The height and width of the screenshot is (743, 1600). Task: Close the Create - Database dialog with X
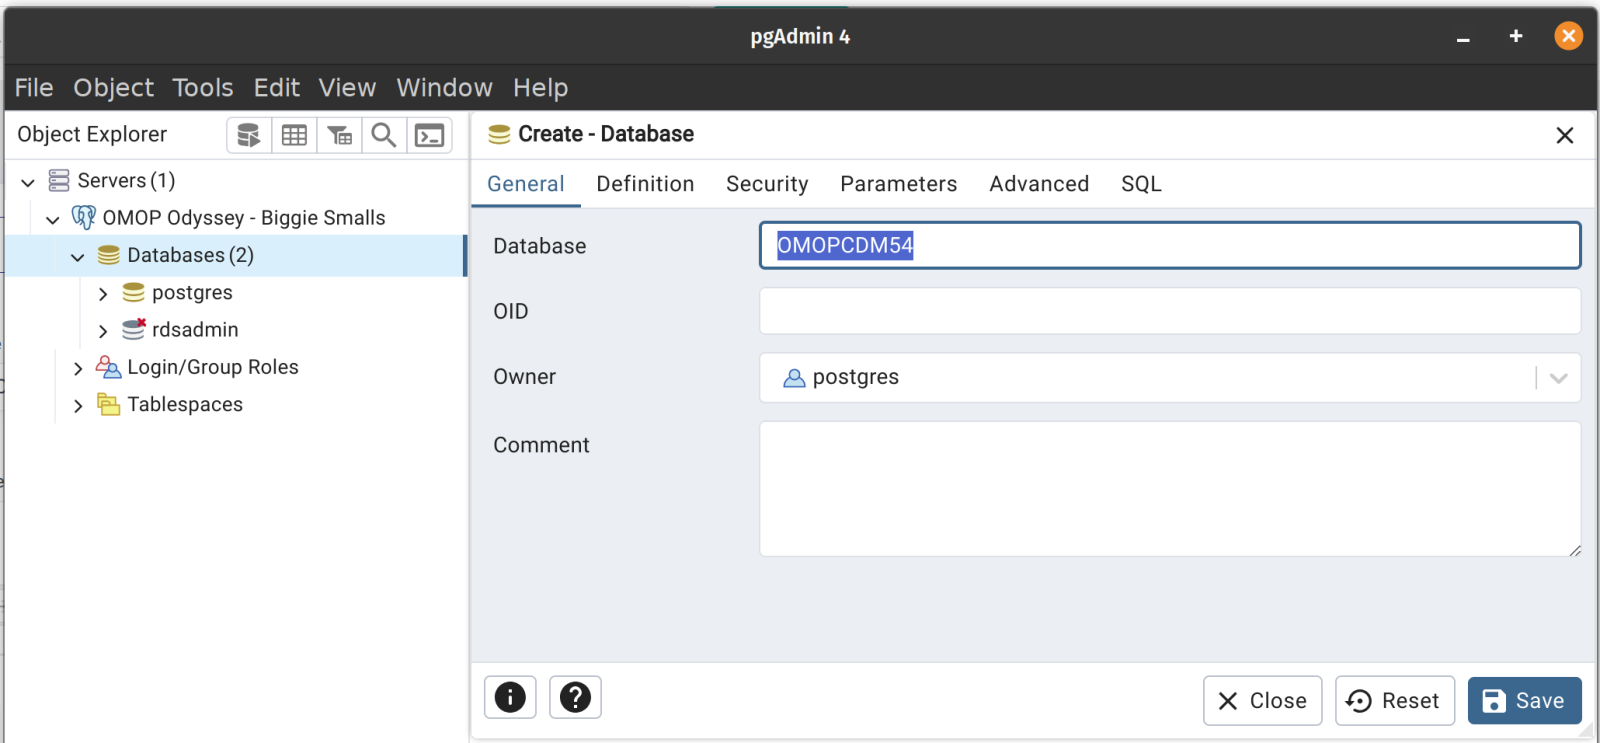pos(1565,135)
